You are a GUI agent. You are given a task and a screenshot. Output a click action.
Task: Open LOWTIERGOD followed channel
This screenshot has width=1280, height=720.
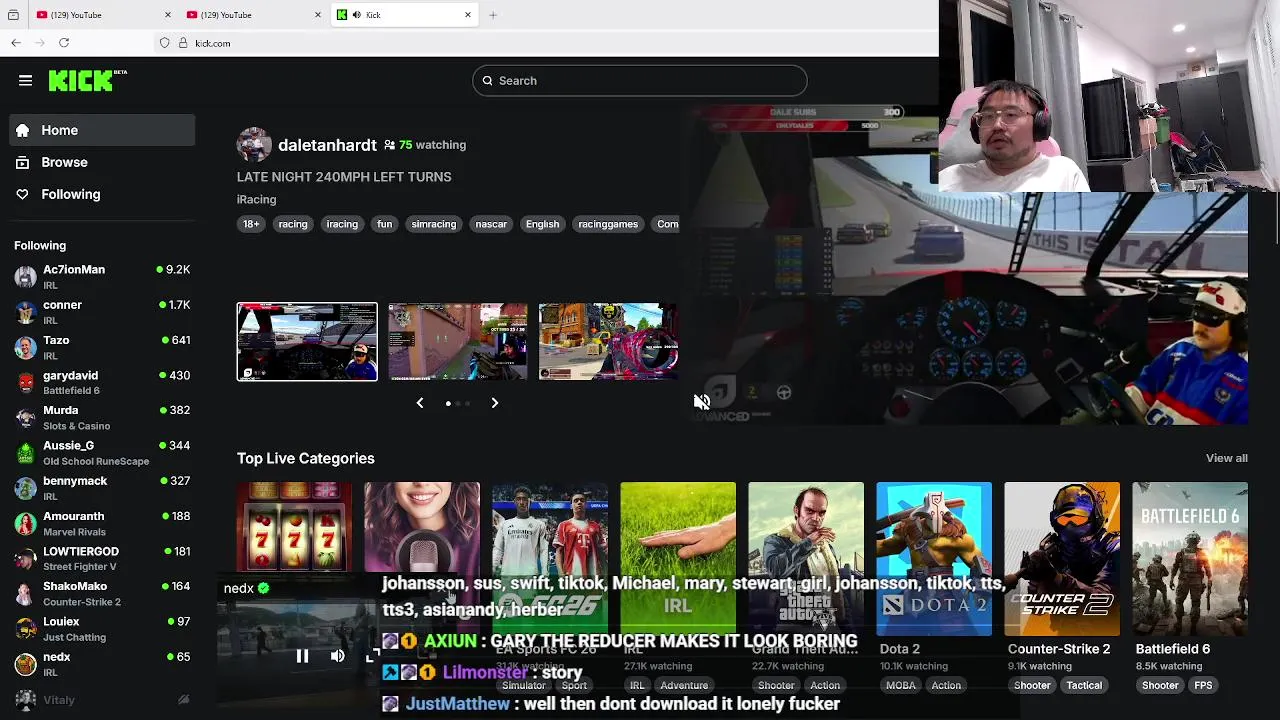point(102,558)
